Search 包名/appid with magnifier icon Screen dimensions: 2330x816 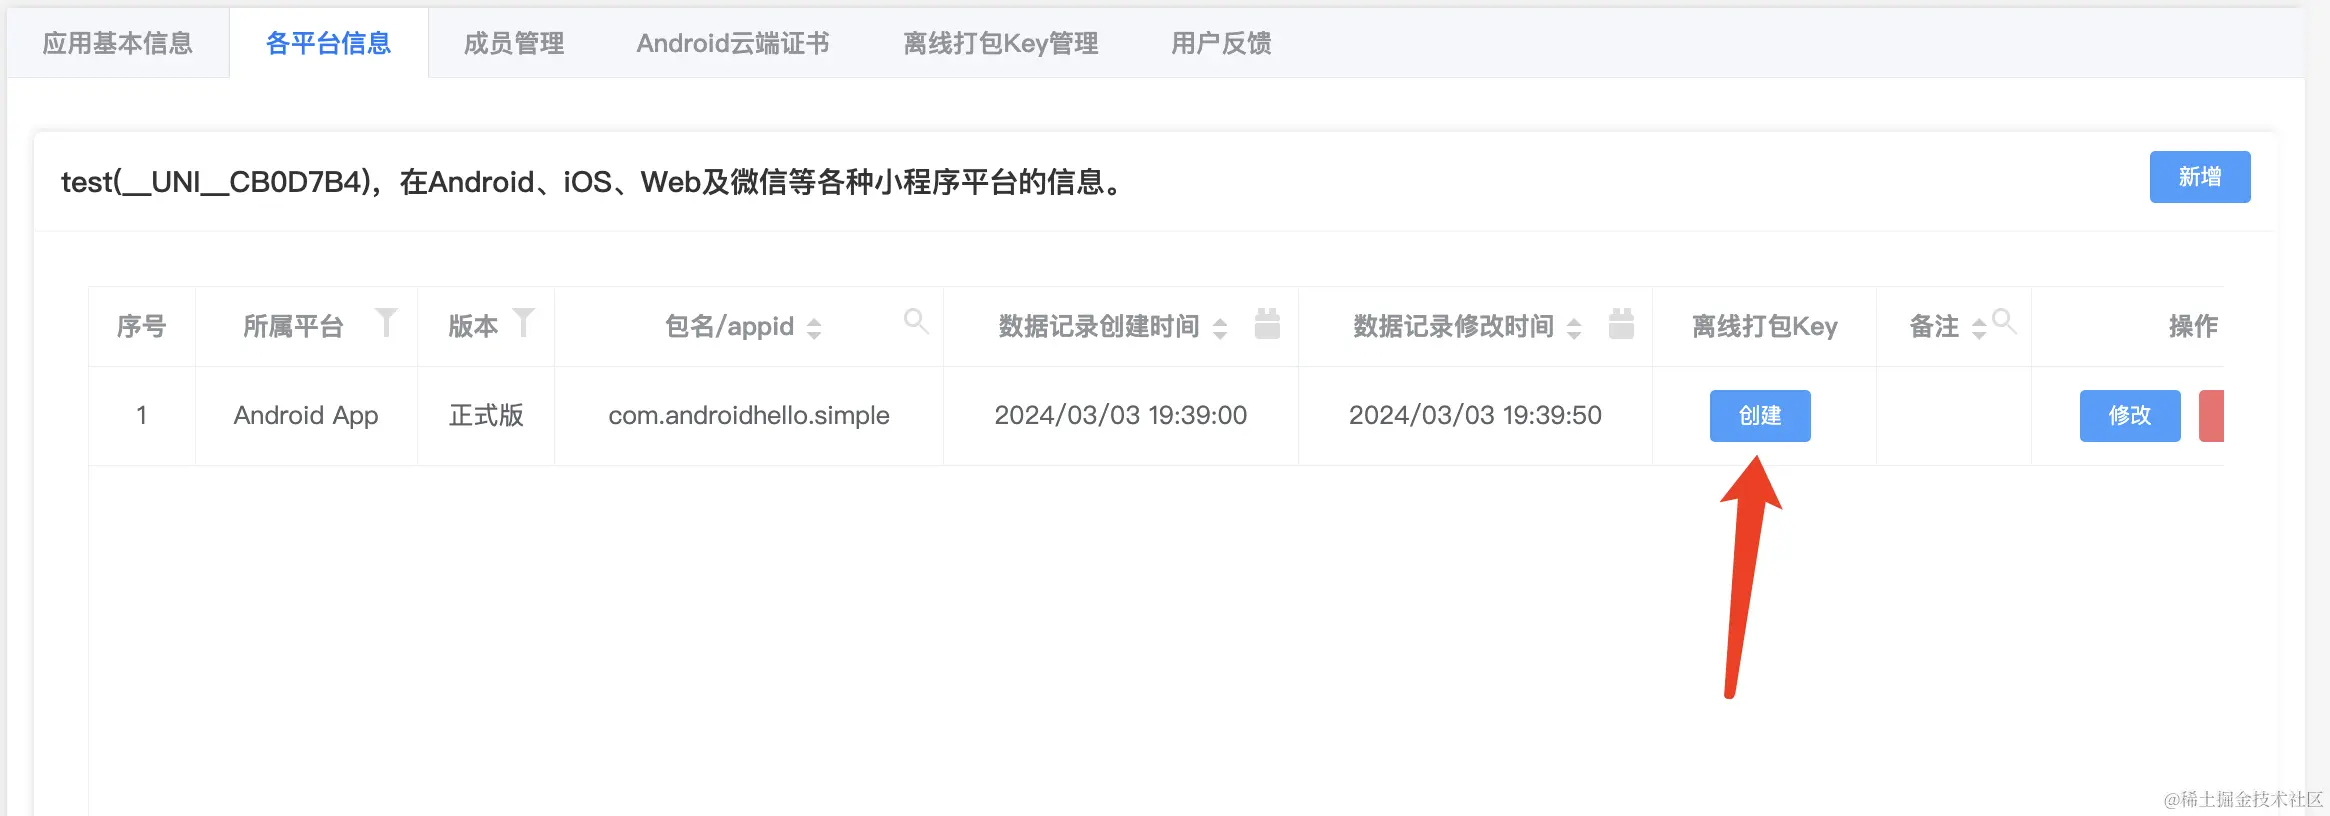(916, 321)
